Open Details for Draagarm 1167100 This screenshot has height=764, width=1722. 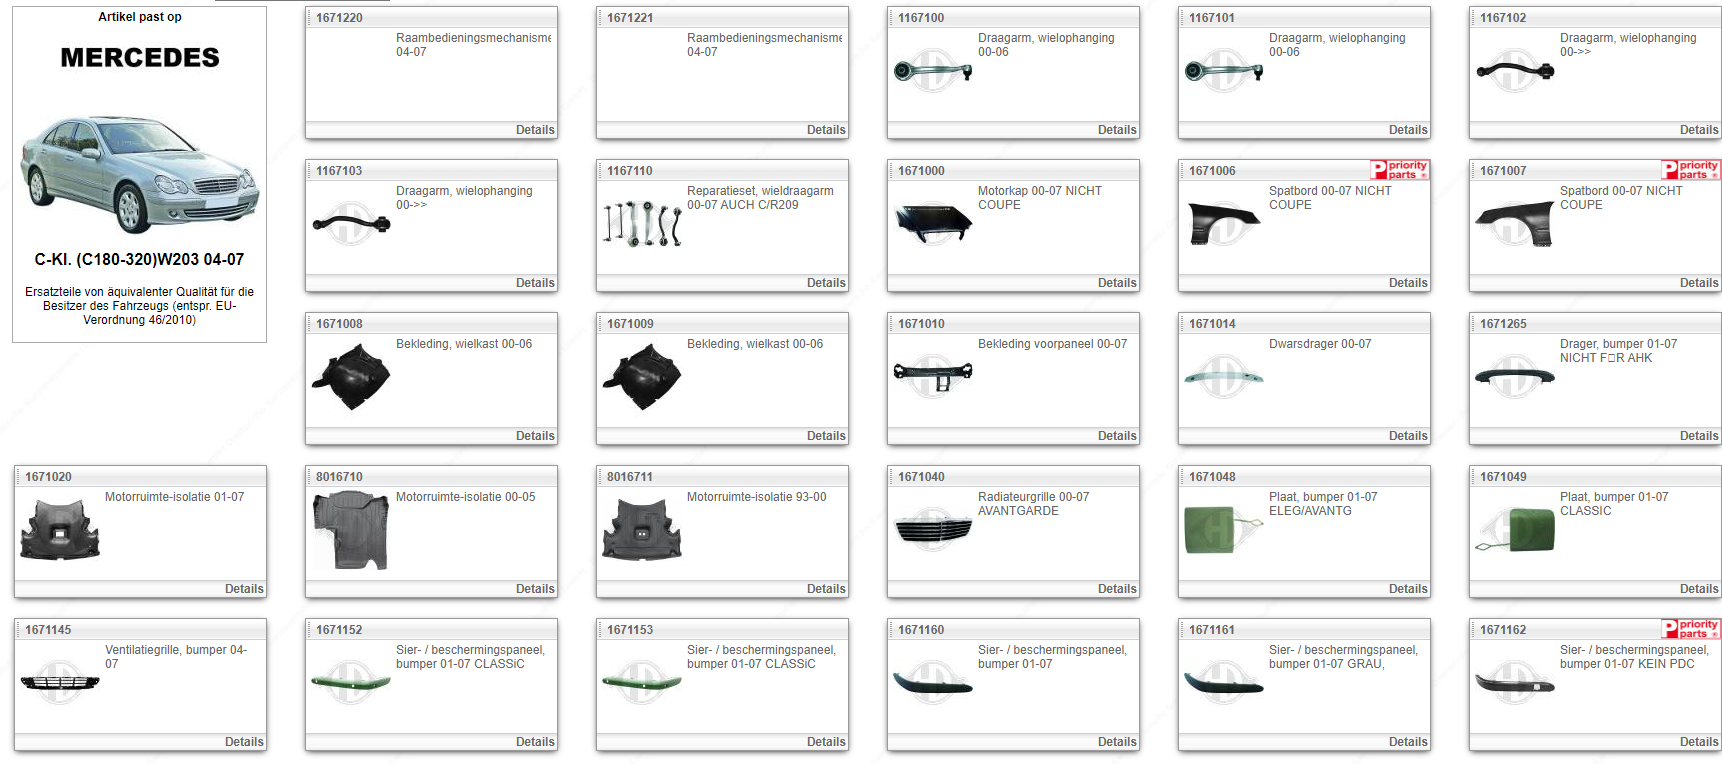pyautogui.click(x=1117, y=130)
